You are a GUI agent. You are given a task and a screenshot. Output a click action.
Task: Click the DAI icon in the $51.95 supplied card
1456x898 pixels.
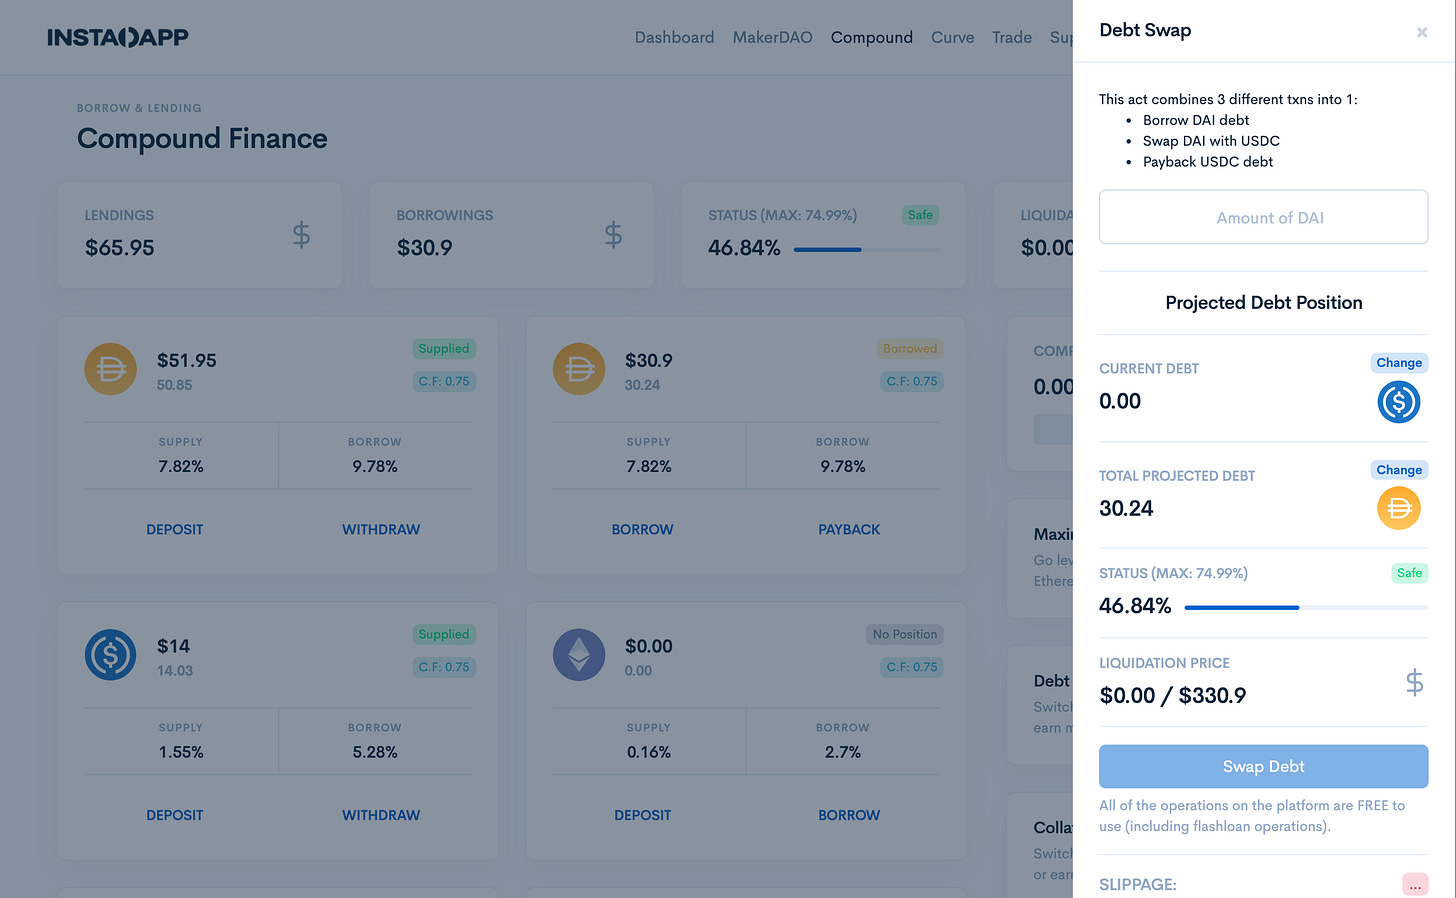(x=110, y=369)
